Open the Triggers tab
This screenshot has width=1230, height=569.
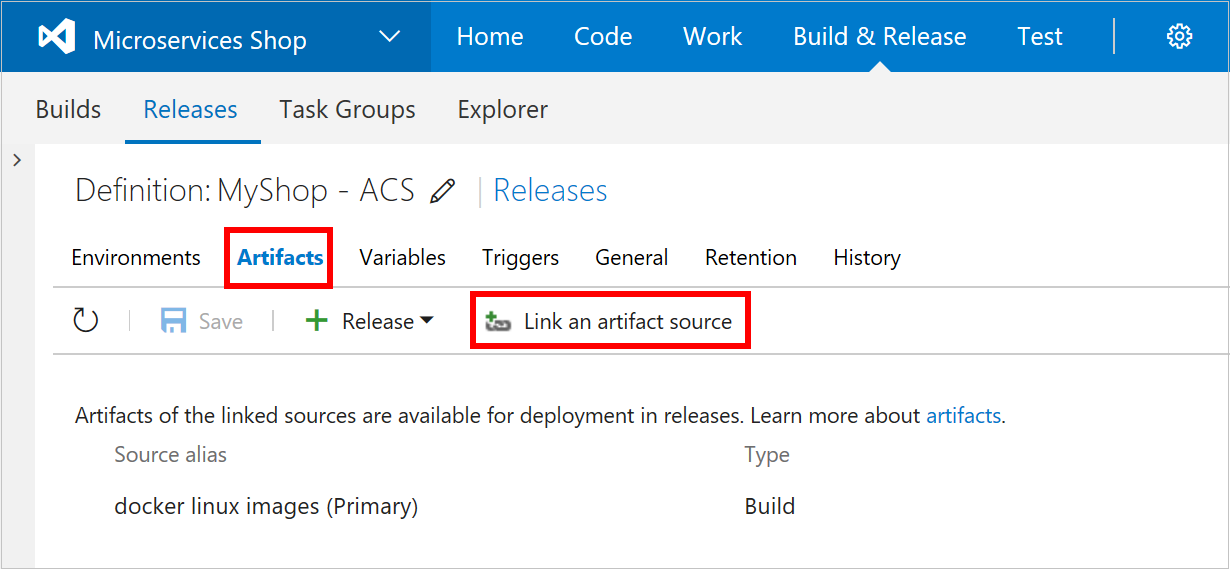[520, 258]
